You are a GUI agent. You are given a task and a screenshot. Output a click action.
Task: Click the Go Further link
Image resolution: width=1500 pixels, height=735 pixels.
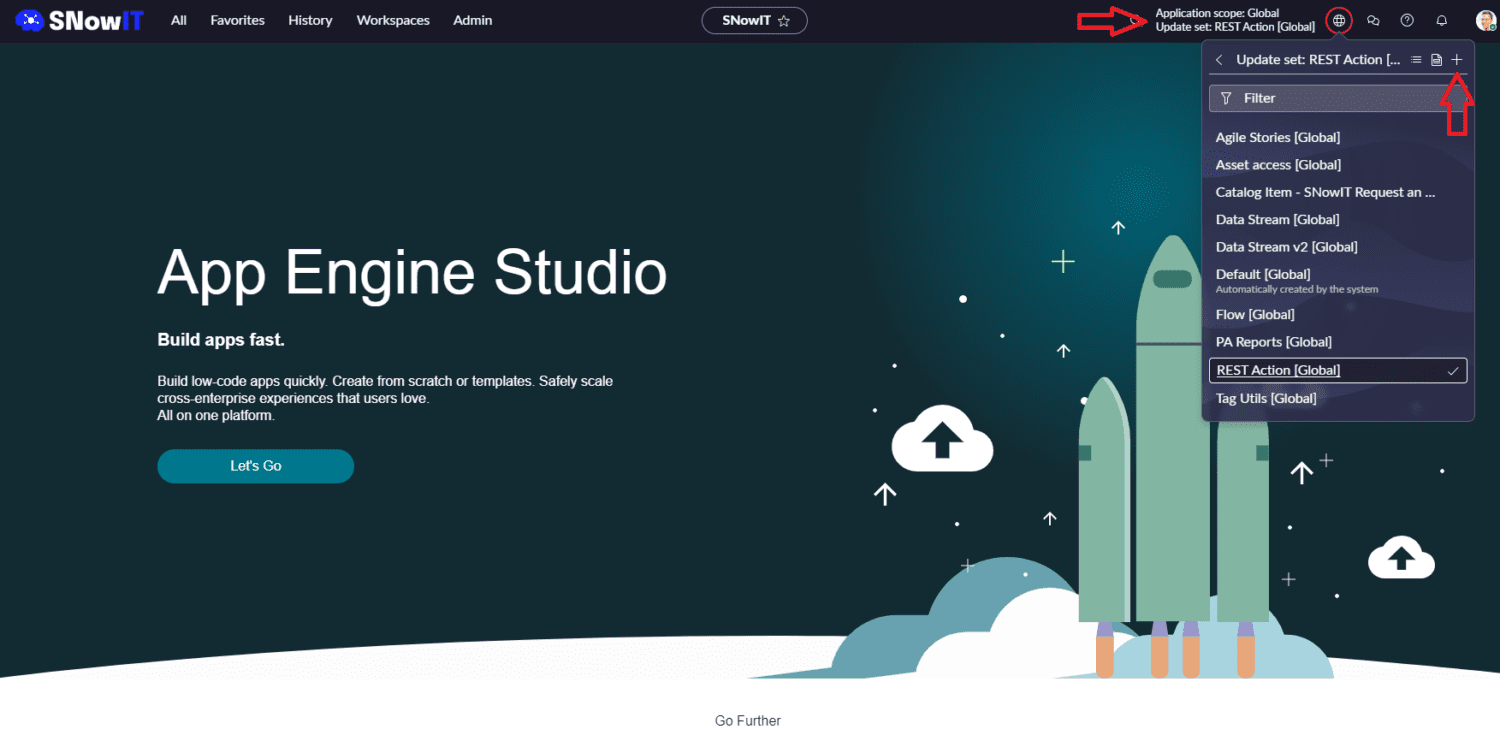[747, 720]
